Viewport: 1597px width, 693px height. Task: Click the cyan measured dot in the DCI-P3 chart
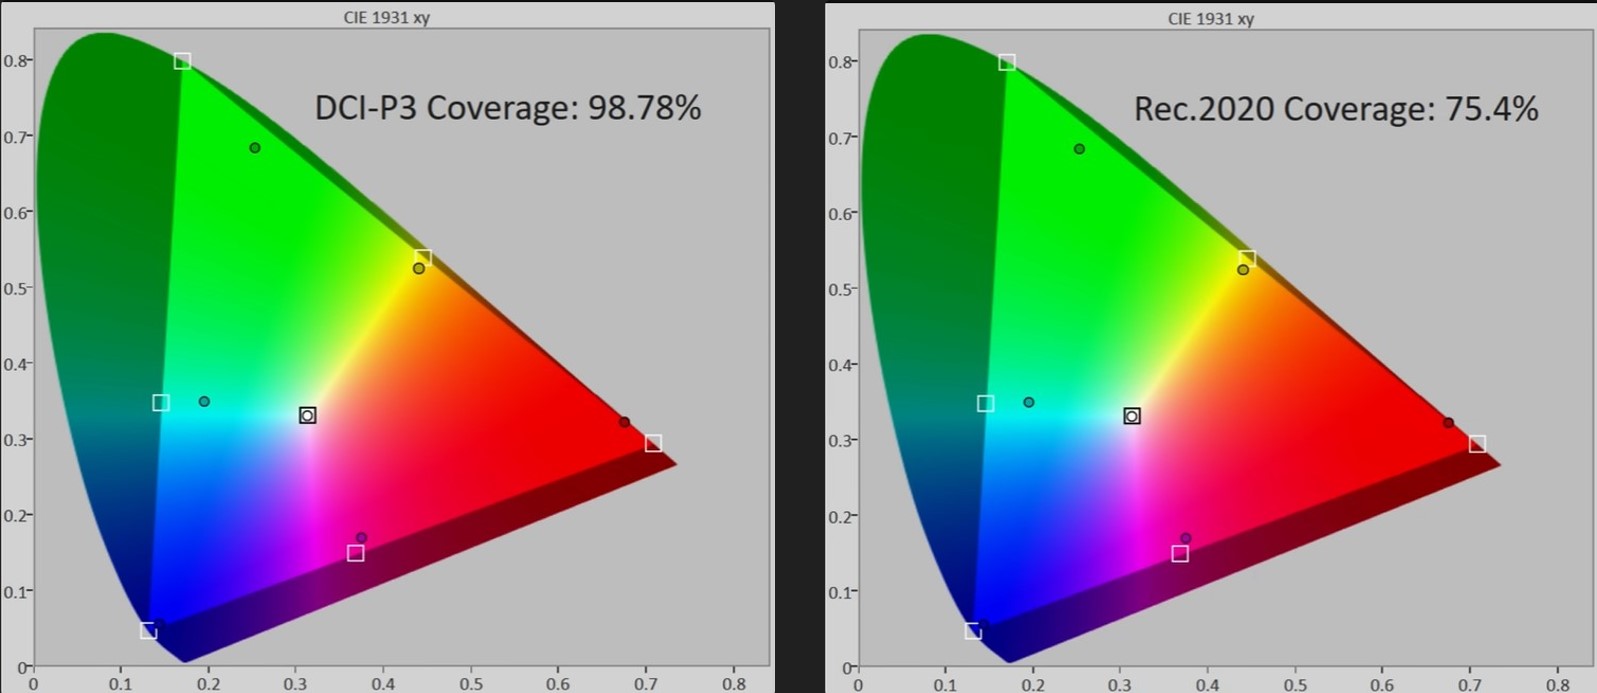click(204, 401)
